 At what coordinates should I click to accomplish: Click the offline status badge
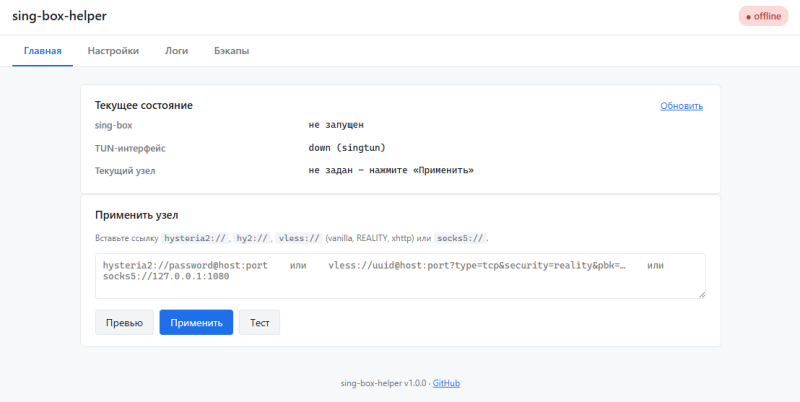click(x=763, y=16)
